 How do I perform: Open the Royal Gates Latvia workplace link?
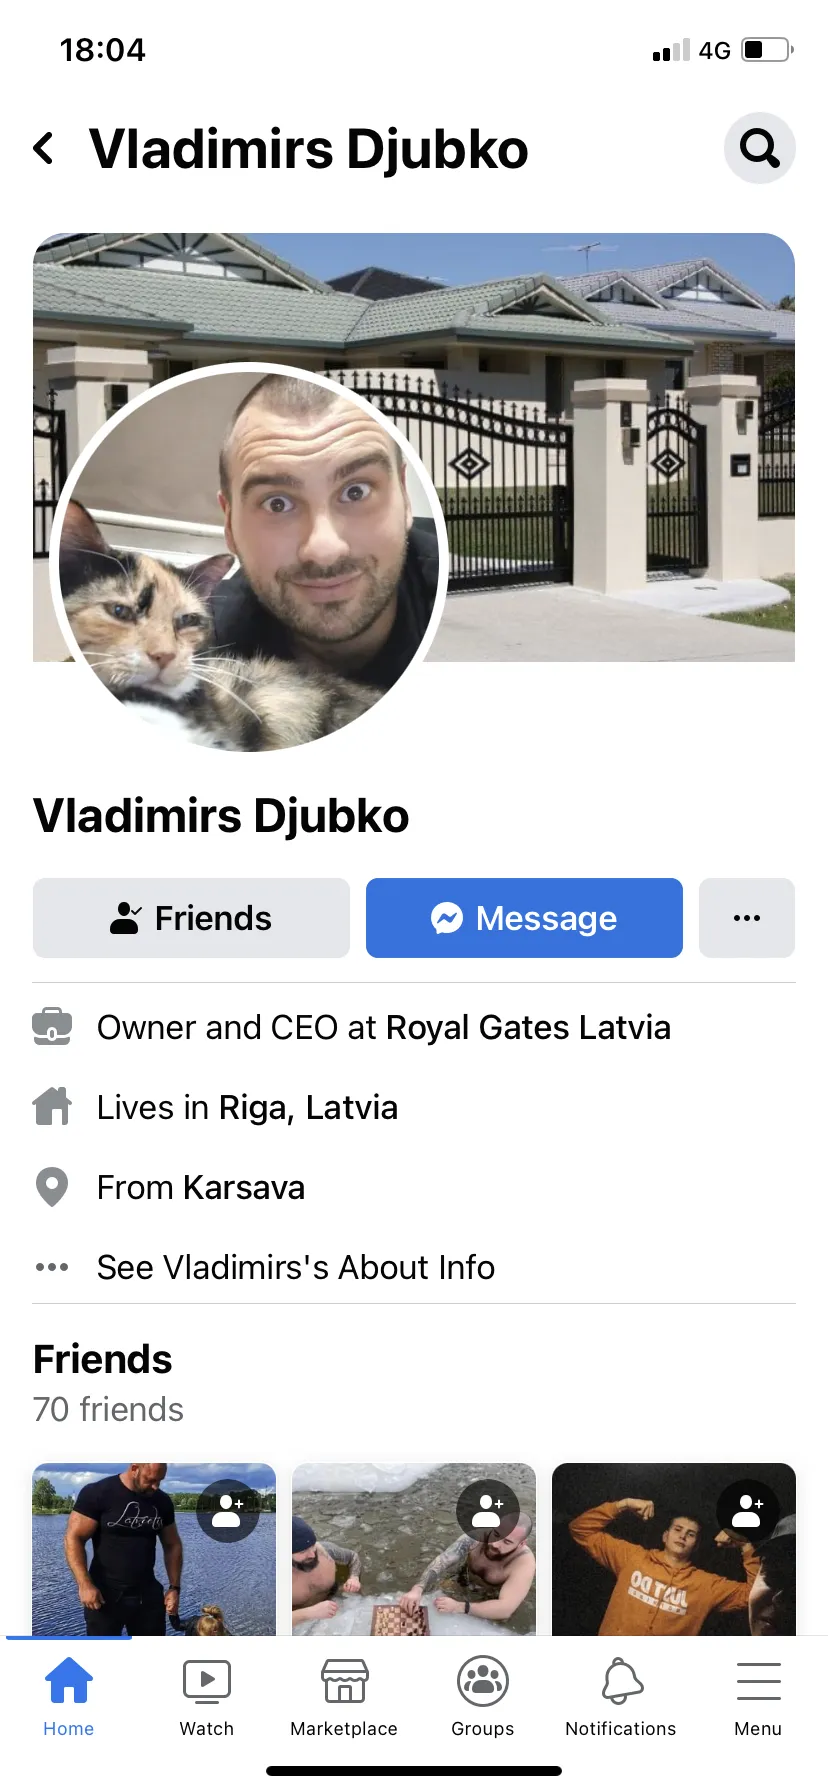[528, 1027]
